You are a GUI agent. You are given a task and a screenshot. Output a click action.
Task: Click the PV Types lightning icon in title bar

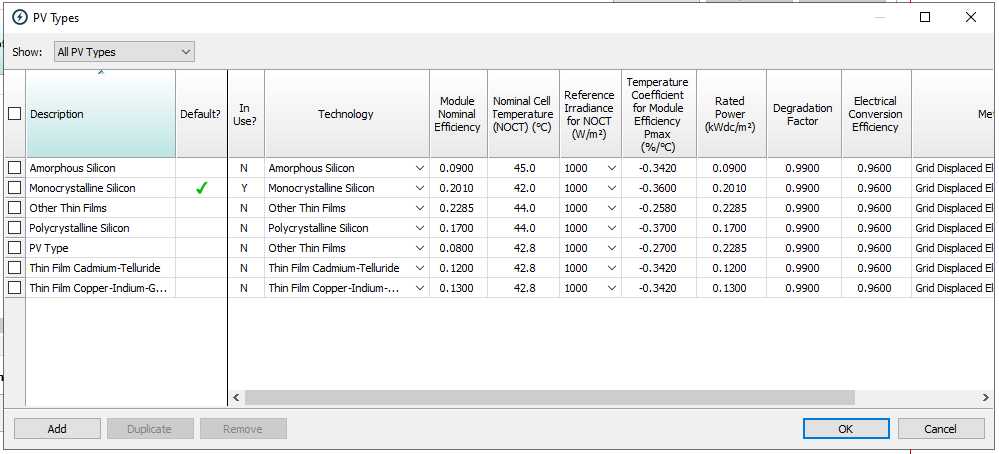pos(20,17)
